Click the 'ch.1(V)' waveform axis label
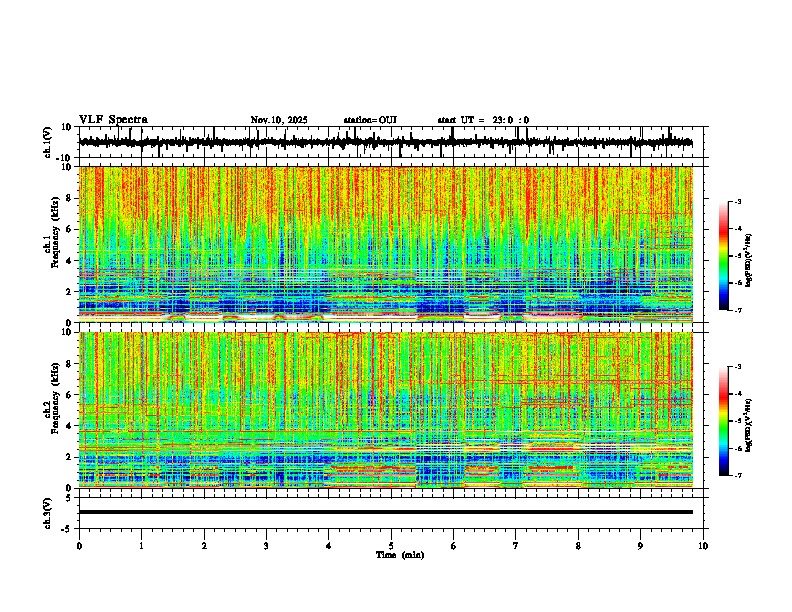The height and width of the screenshot is (612, 792). [48, 142]
